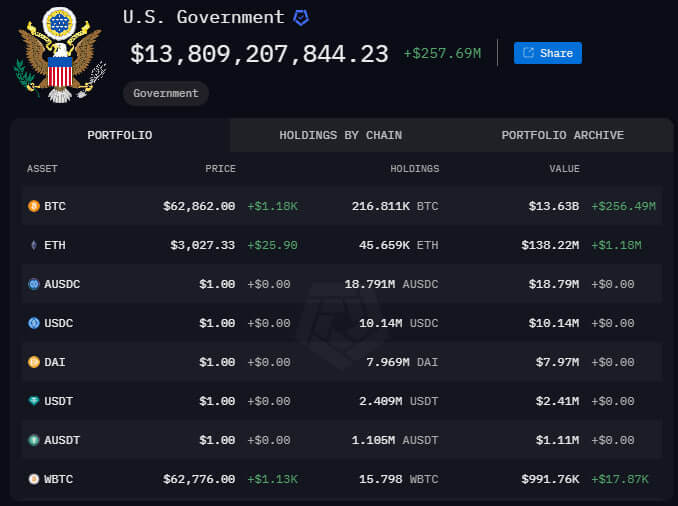Screen dimensions: 678x506
Task: Click AUSDT holdings 1.105M AUSDT
Action: coord(395,440)
